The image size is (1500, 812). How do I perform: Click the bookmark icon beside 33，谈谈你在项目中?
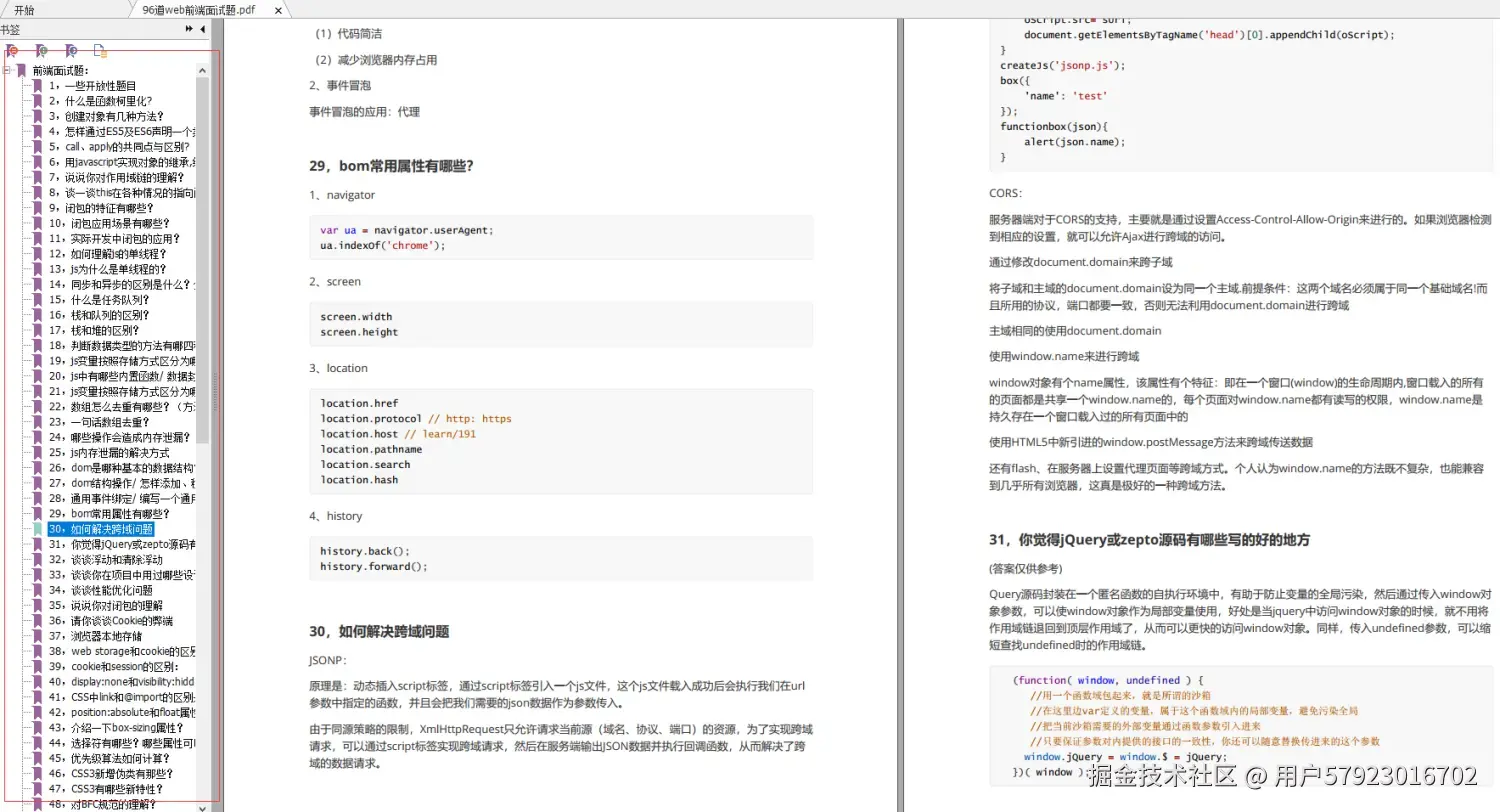point(37,575)
